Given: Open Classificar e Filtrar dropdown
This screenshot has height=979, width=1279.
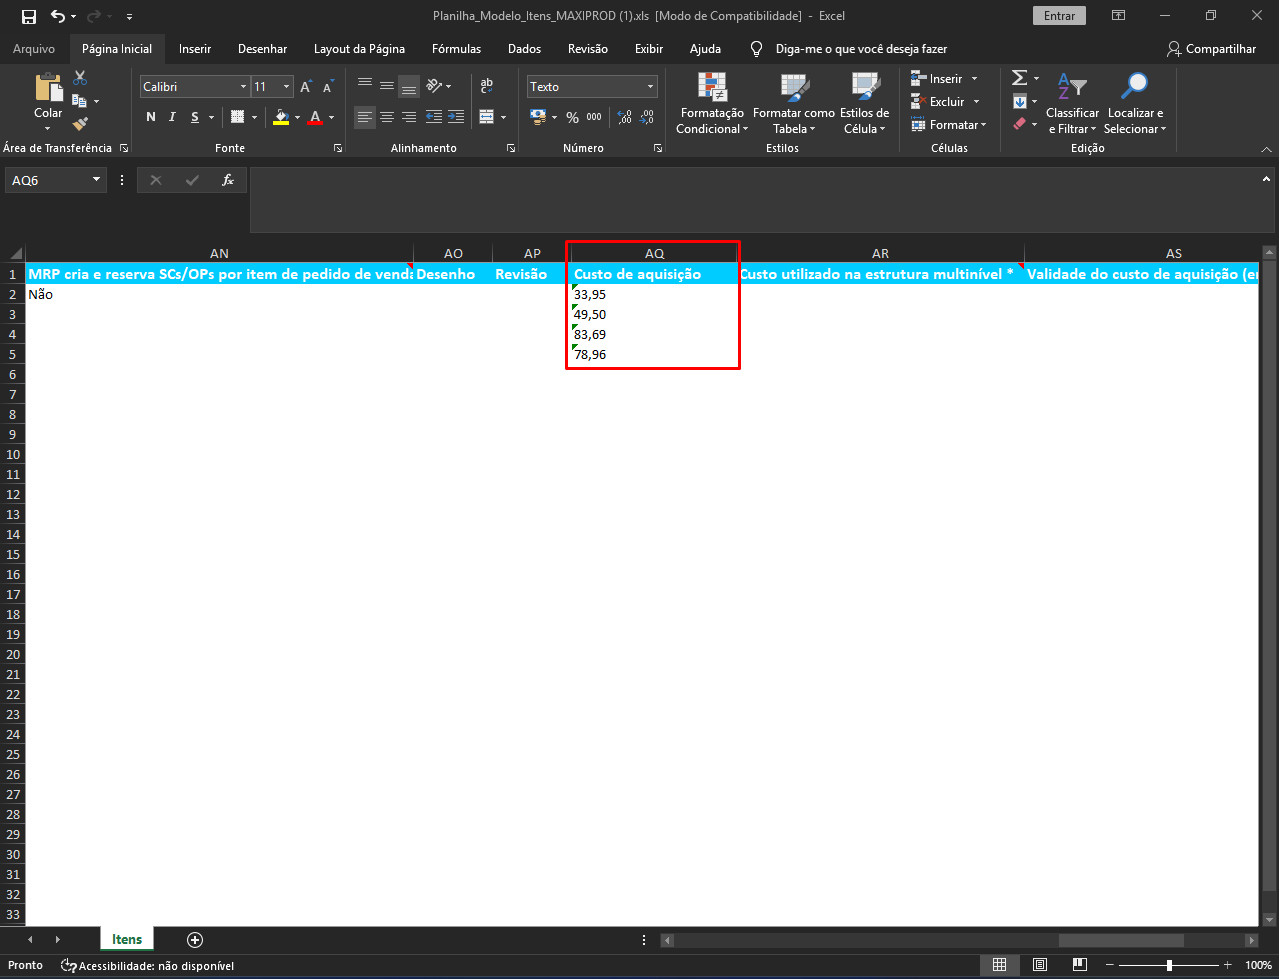Looking at the screenshot, I should click(1072, 104).
